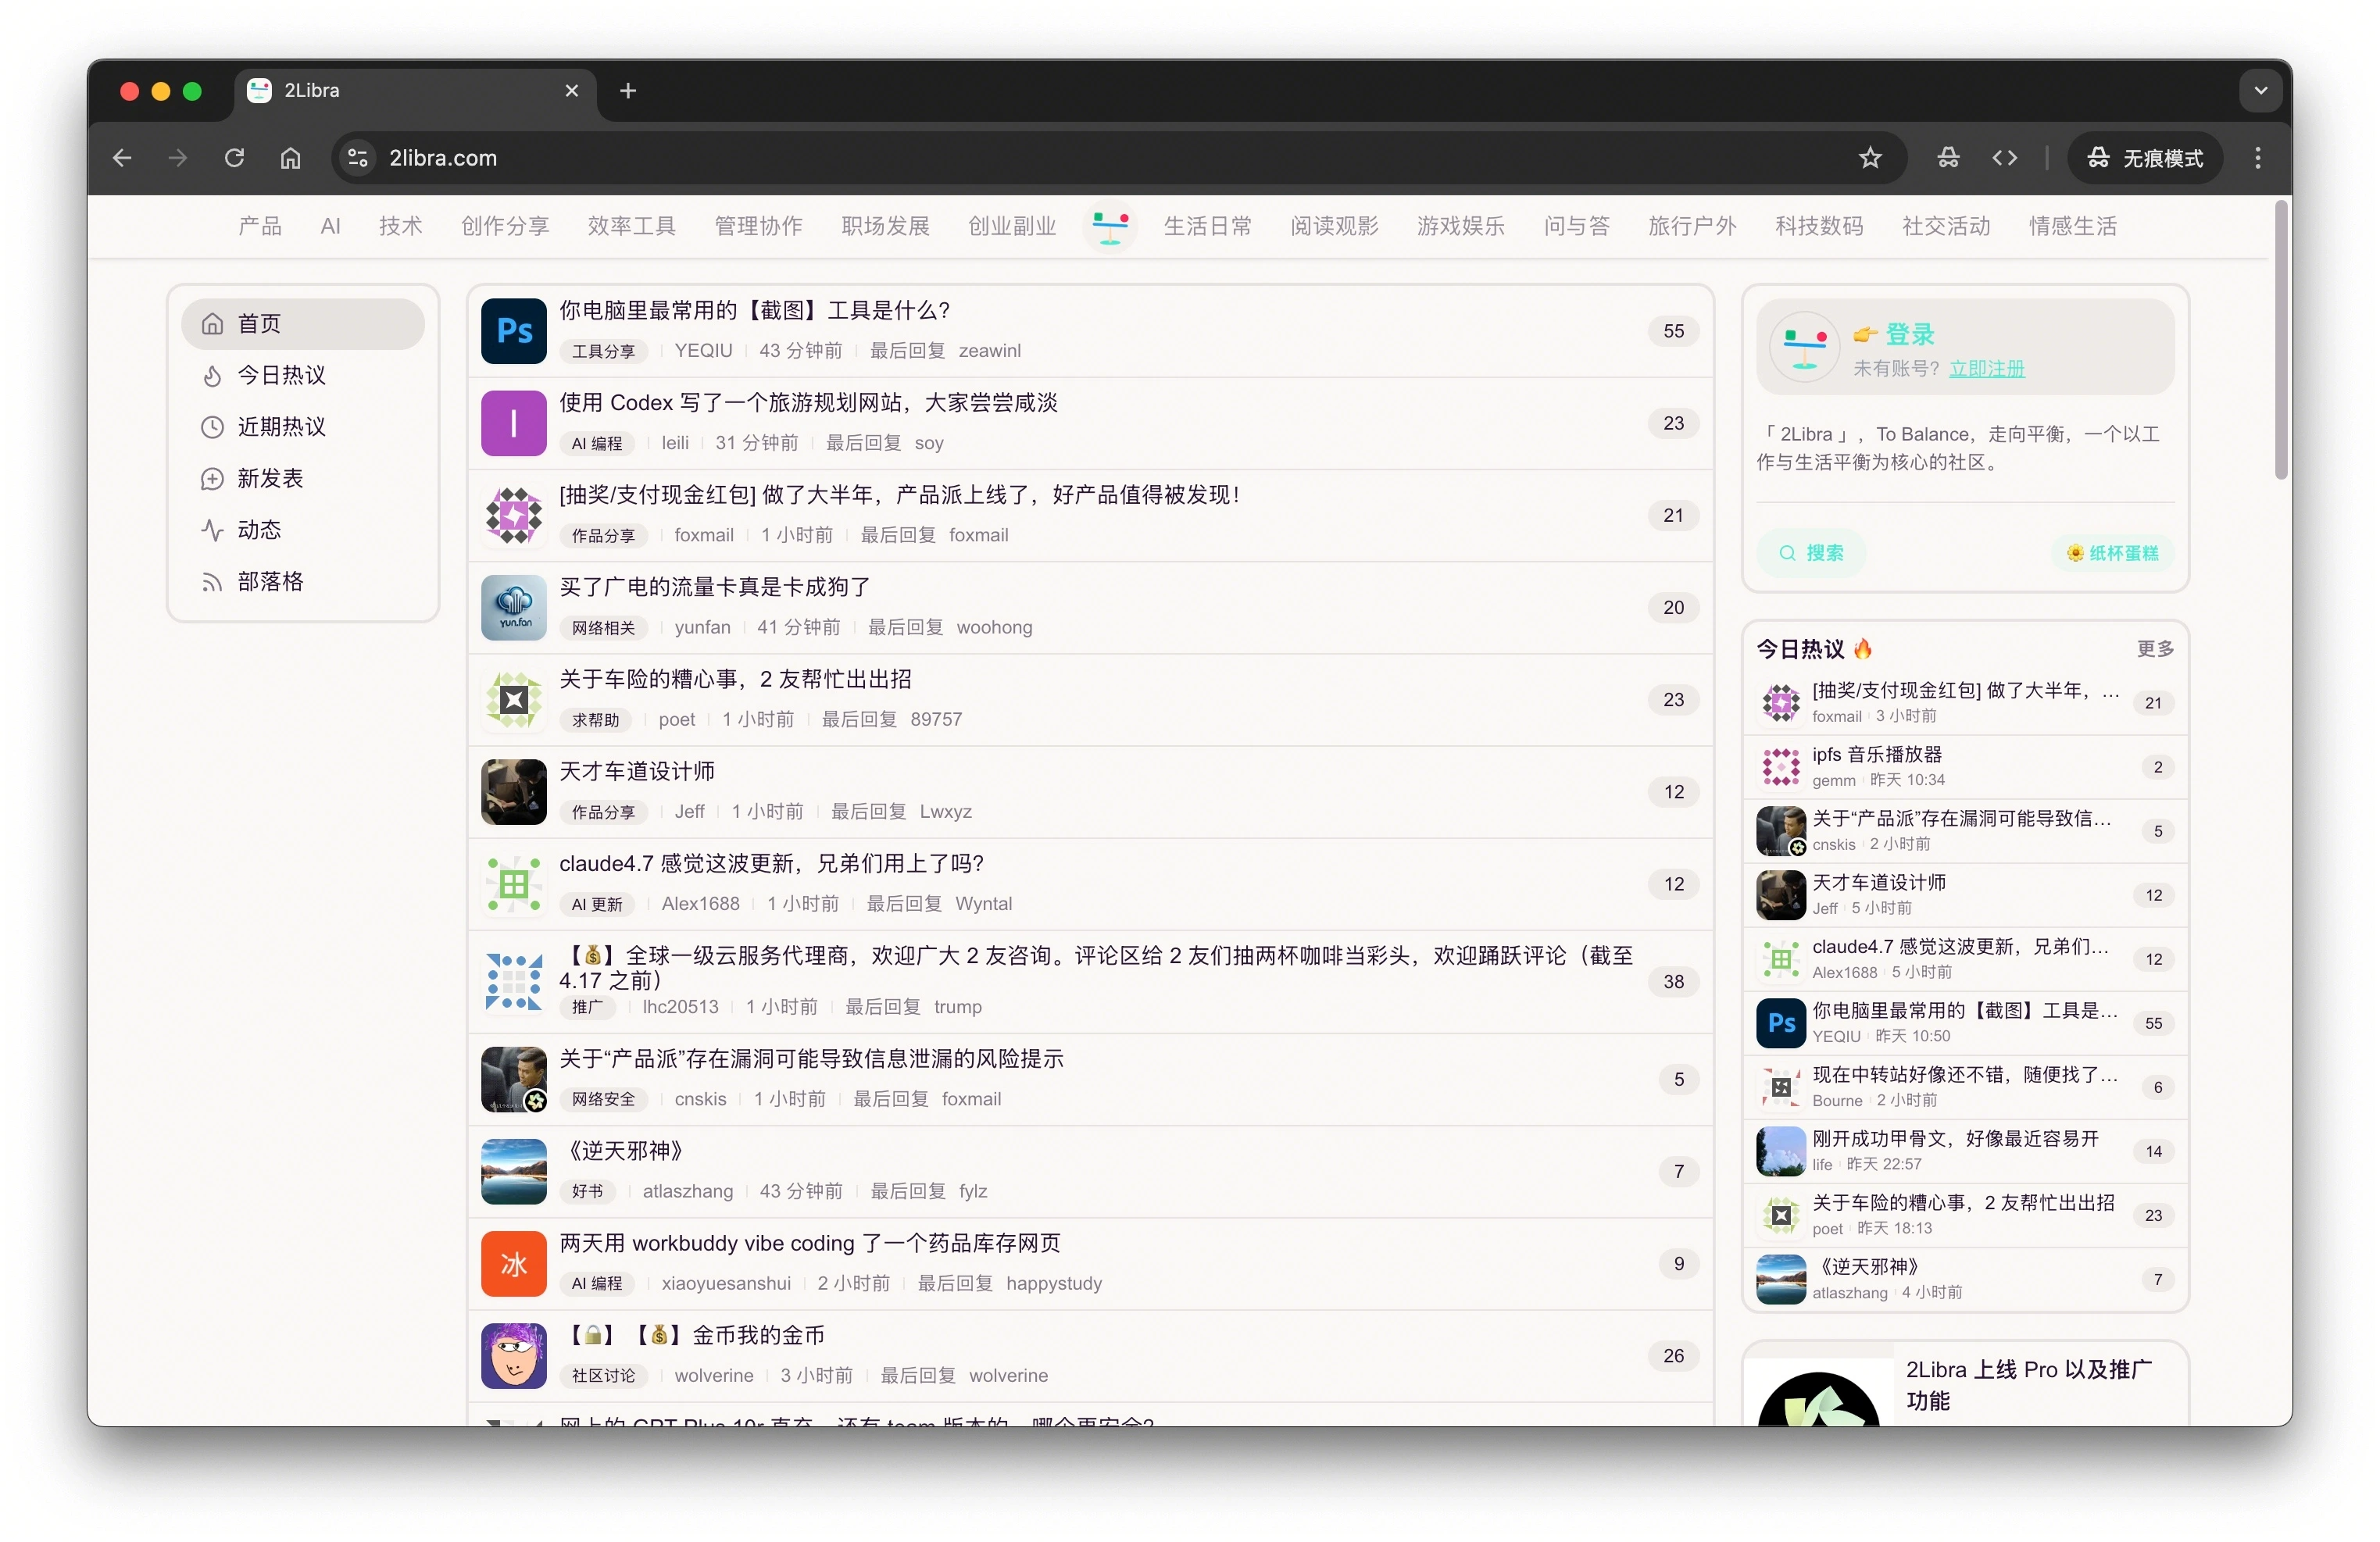Open the site info icon beside the URL

coord(358,158)
